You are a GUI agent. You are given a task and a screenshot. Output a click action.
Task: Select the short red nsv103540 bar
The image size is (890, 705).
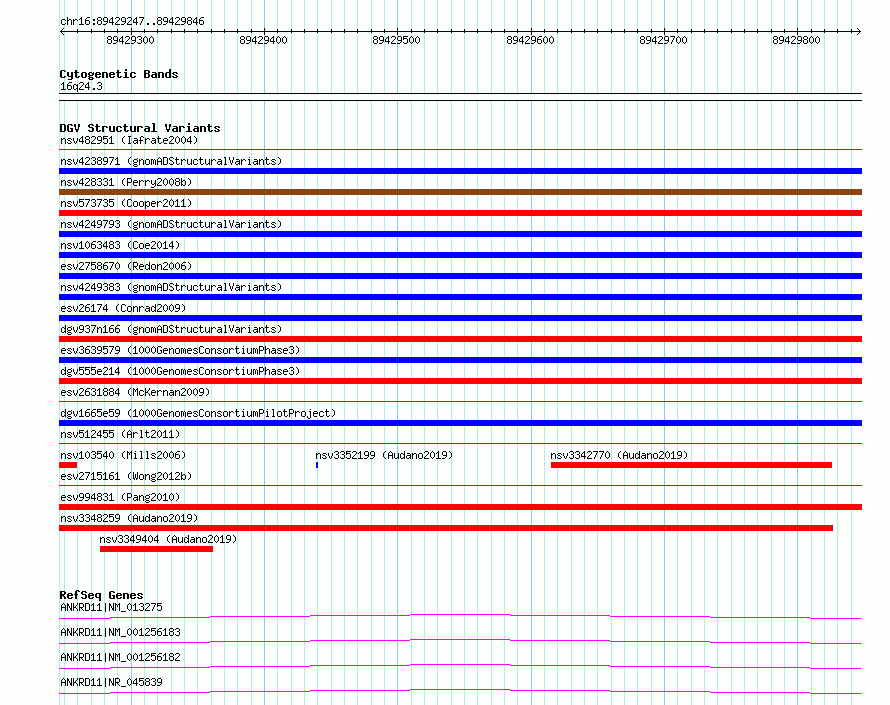pos(68,465)
